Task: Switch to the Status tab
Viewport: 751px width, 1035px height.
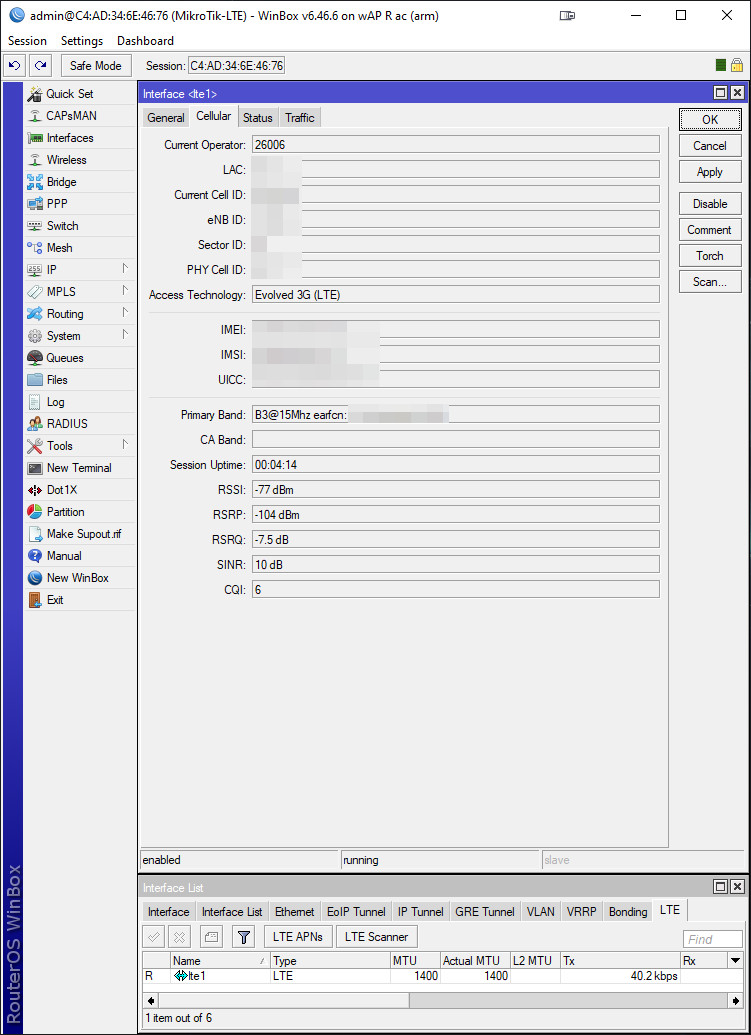Action: tap(257, 117)
